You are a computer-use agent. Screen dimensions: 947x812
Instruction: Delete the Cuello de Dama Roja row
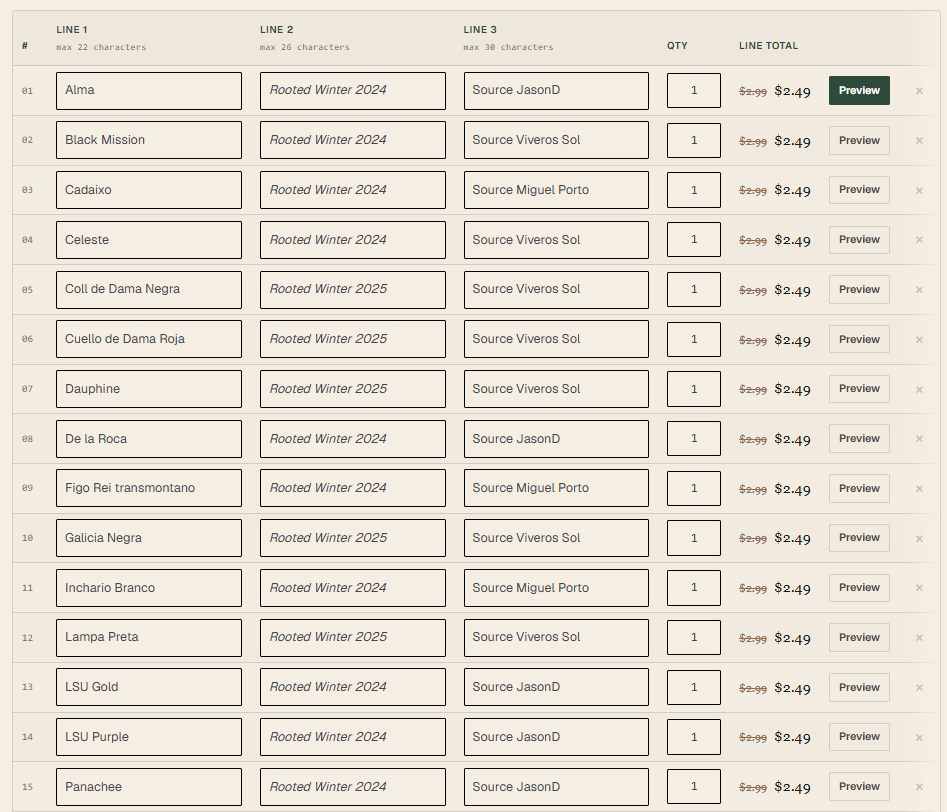[919, 340]
